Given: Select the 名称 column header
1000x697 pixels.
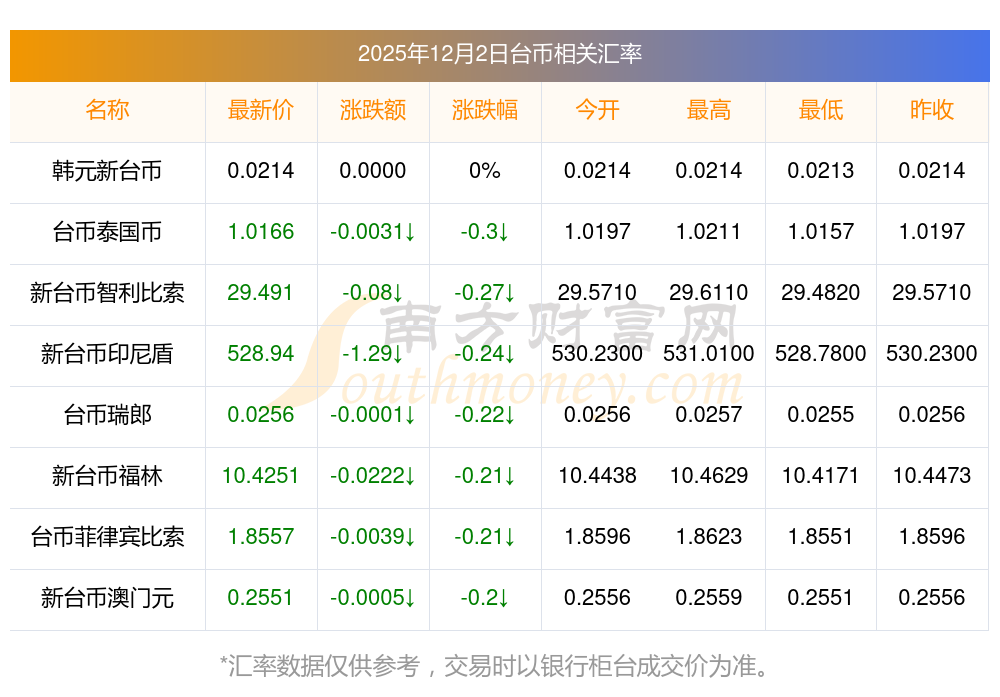Looking at the screenshot, I should pyautogui.click(x=107, y=110).
